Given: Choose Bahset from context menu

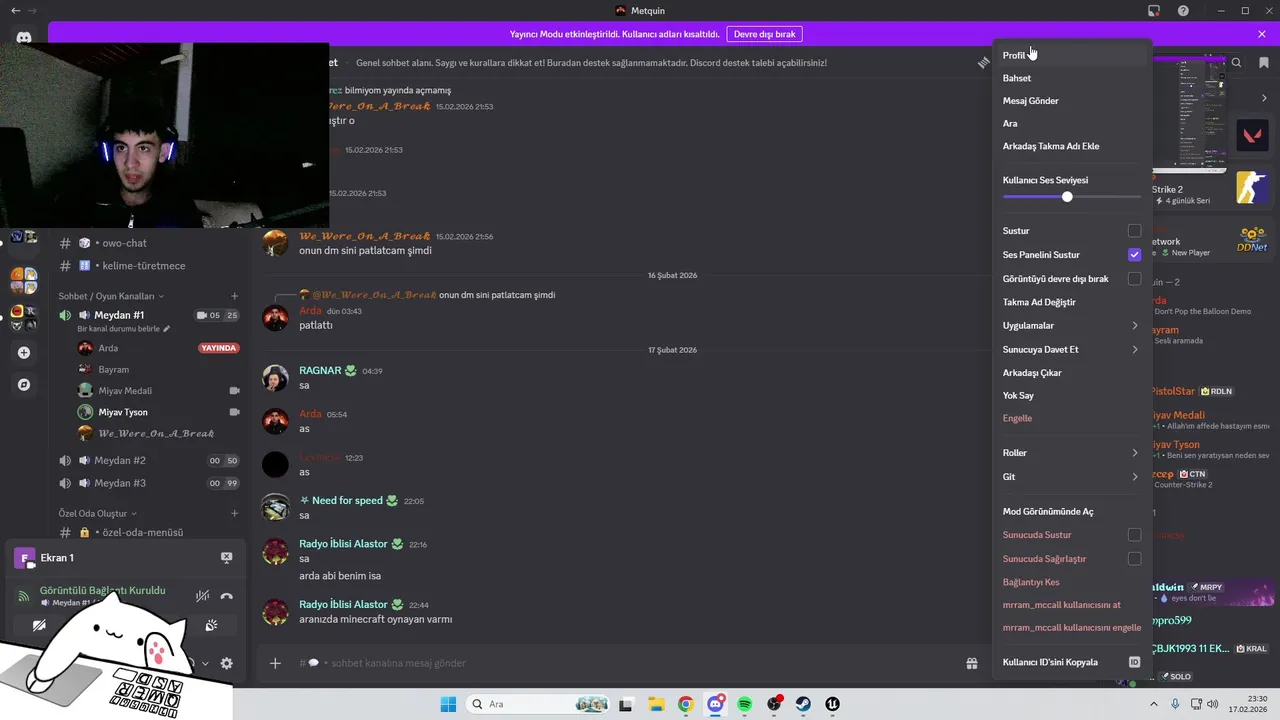Looking at the screenshot, I should pyautogui.click(x=1072, y=78).
